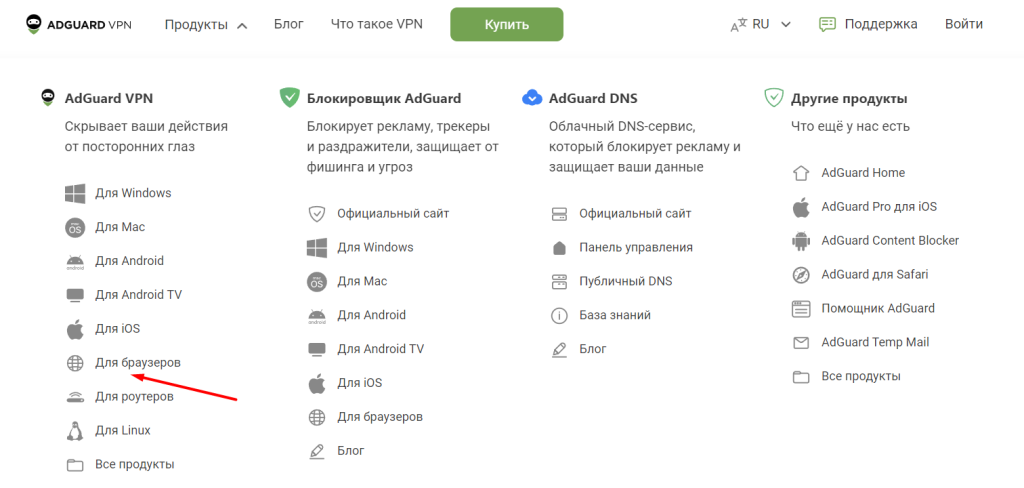Open Для Android TV under Блокировщик AdGuard
Viewport: 1024px width, 488px height.
pos(380,349)
